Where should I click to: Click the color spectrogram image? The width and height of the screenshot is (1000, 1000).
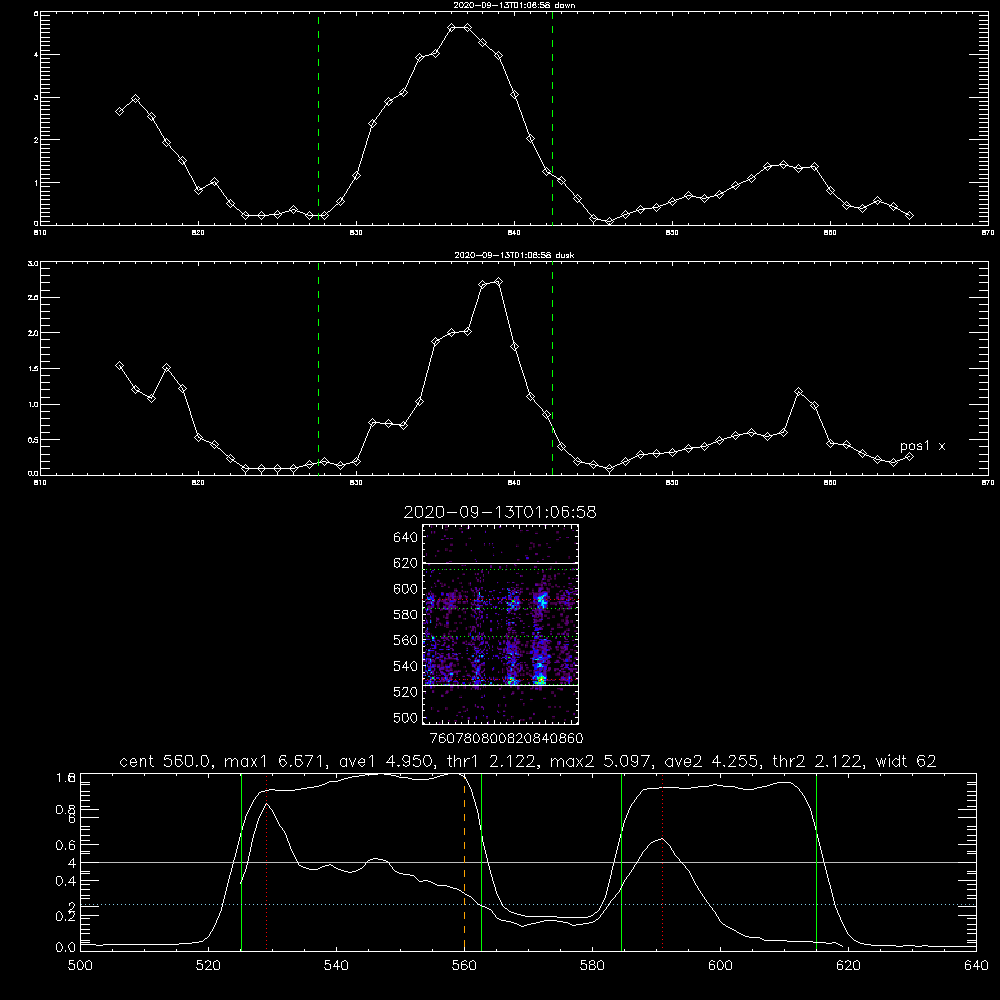pyautogui.click(x=500, y=624)
